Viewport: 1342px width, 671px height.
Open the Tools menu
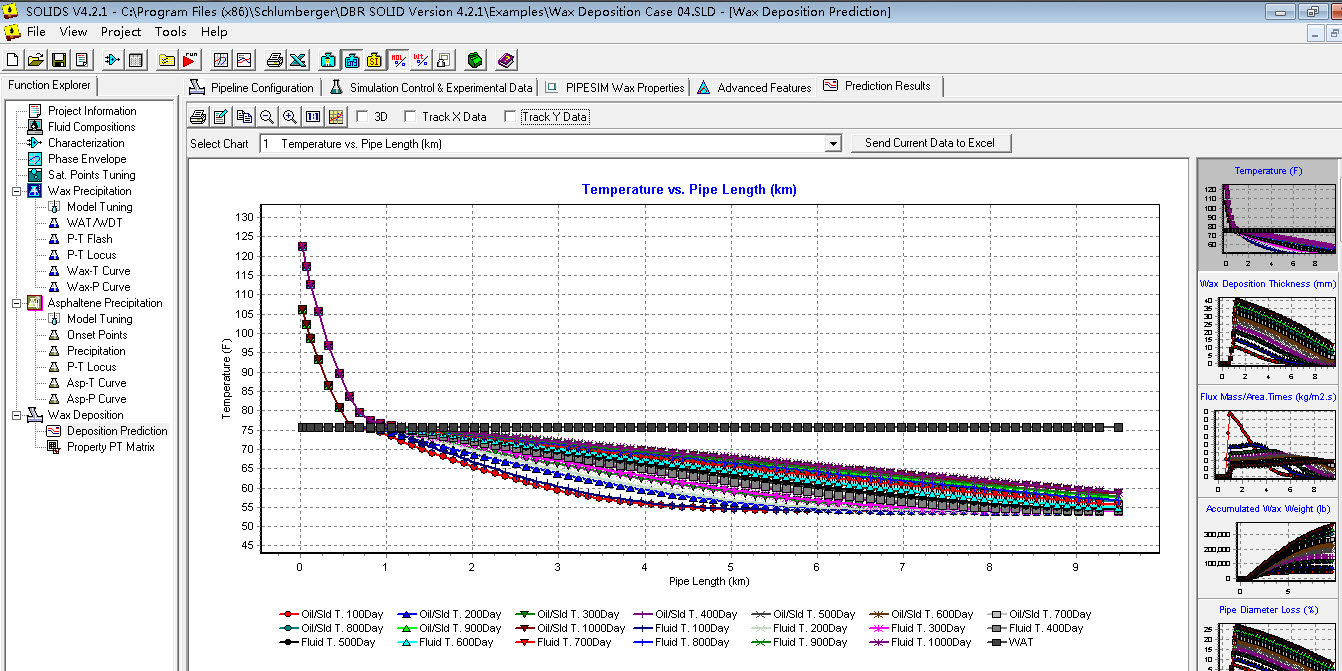(171, 32)
